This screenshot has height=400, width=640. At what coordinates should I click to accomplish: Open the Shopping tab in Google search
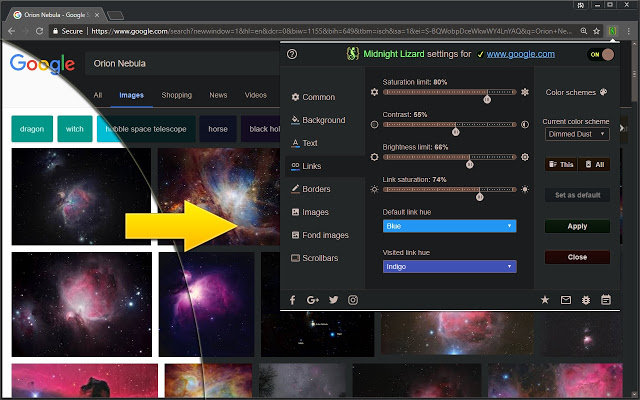[x=176, y=95]
